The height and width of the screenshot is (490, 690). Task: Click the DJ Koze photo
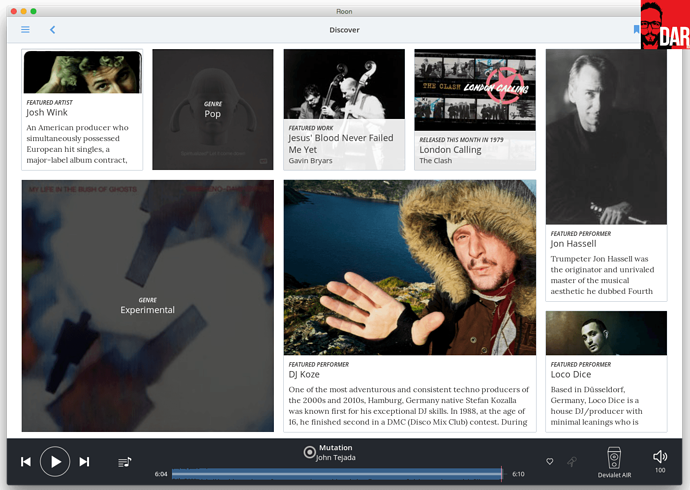tap(410, 267)
